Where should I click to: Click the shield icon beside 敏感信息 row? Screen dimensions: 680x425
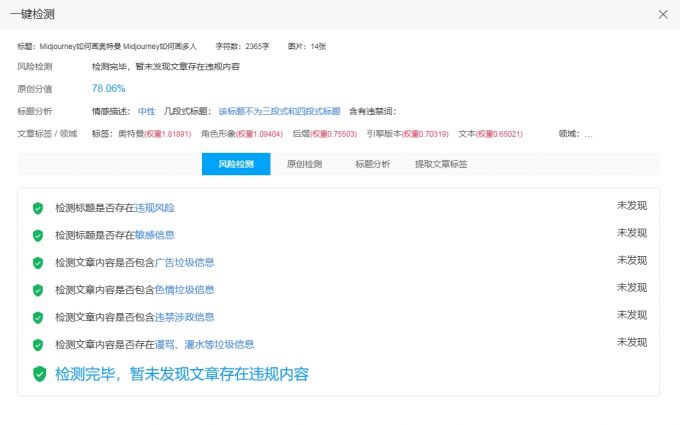38,235
